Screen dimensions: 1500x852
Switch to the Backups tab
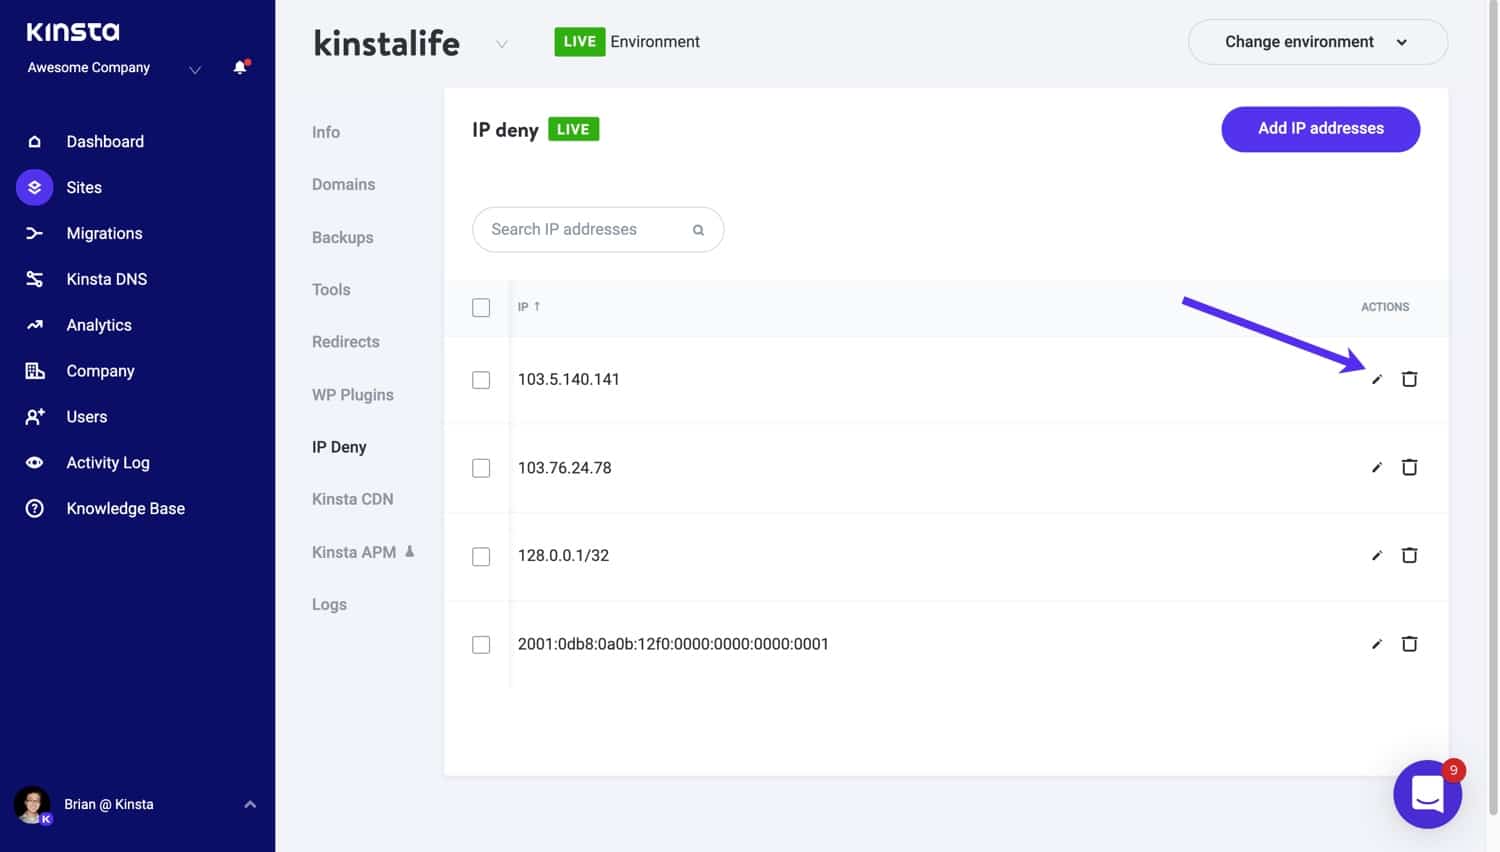342,237
